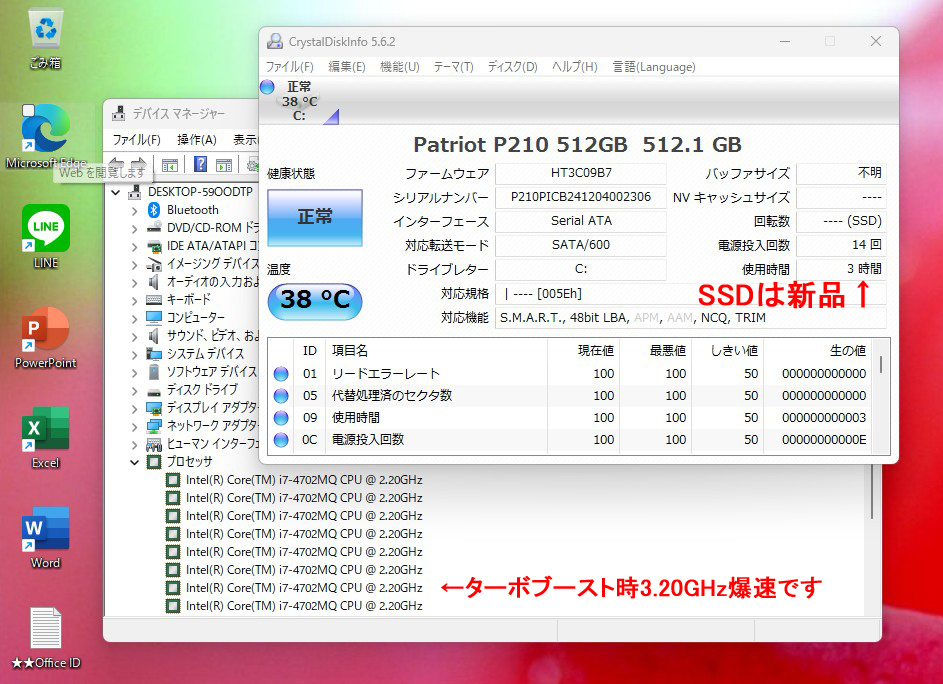
Task: Click the serial number field P210PICB241204002306
Action: tap(581, 197)
